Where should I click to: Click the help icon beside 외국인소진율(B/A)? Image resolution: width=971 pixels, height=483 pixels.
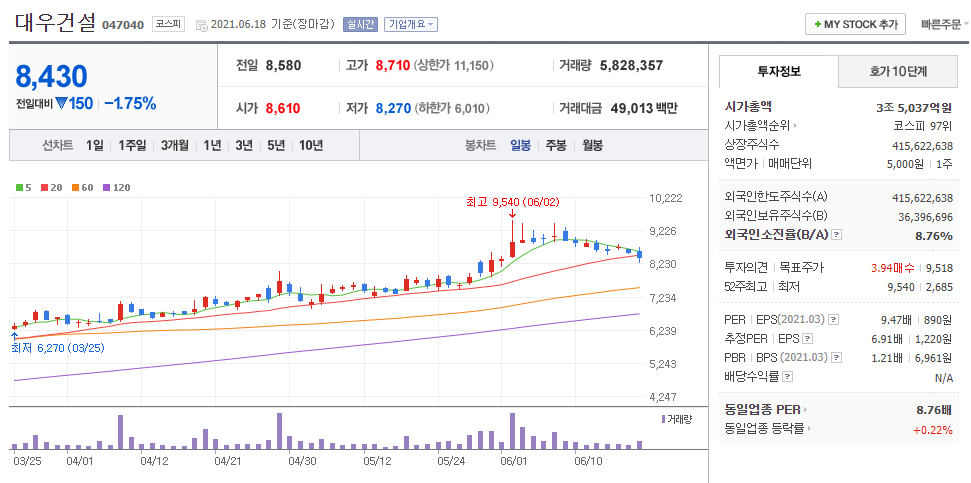point(837,235)
